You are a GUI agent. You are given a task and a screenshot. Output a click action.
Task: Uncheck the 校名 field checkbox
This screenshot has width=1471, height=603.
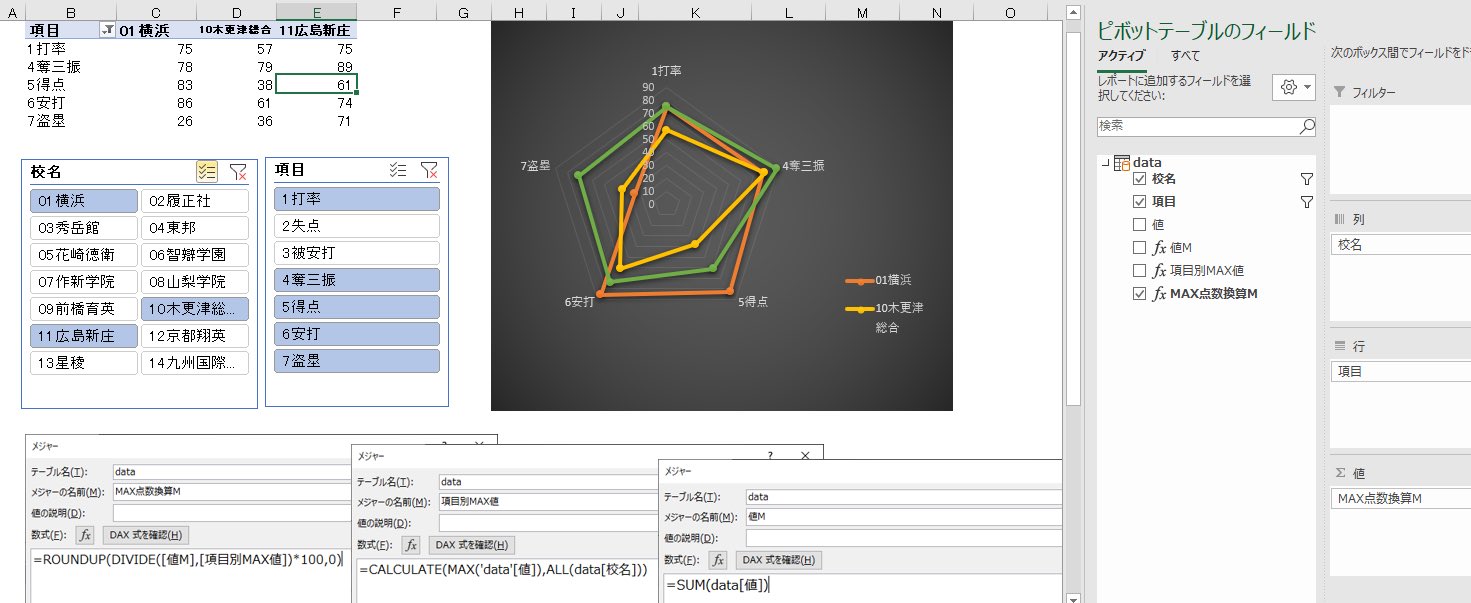tap(1139, 179)
